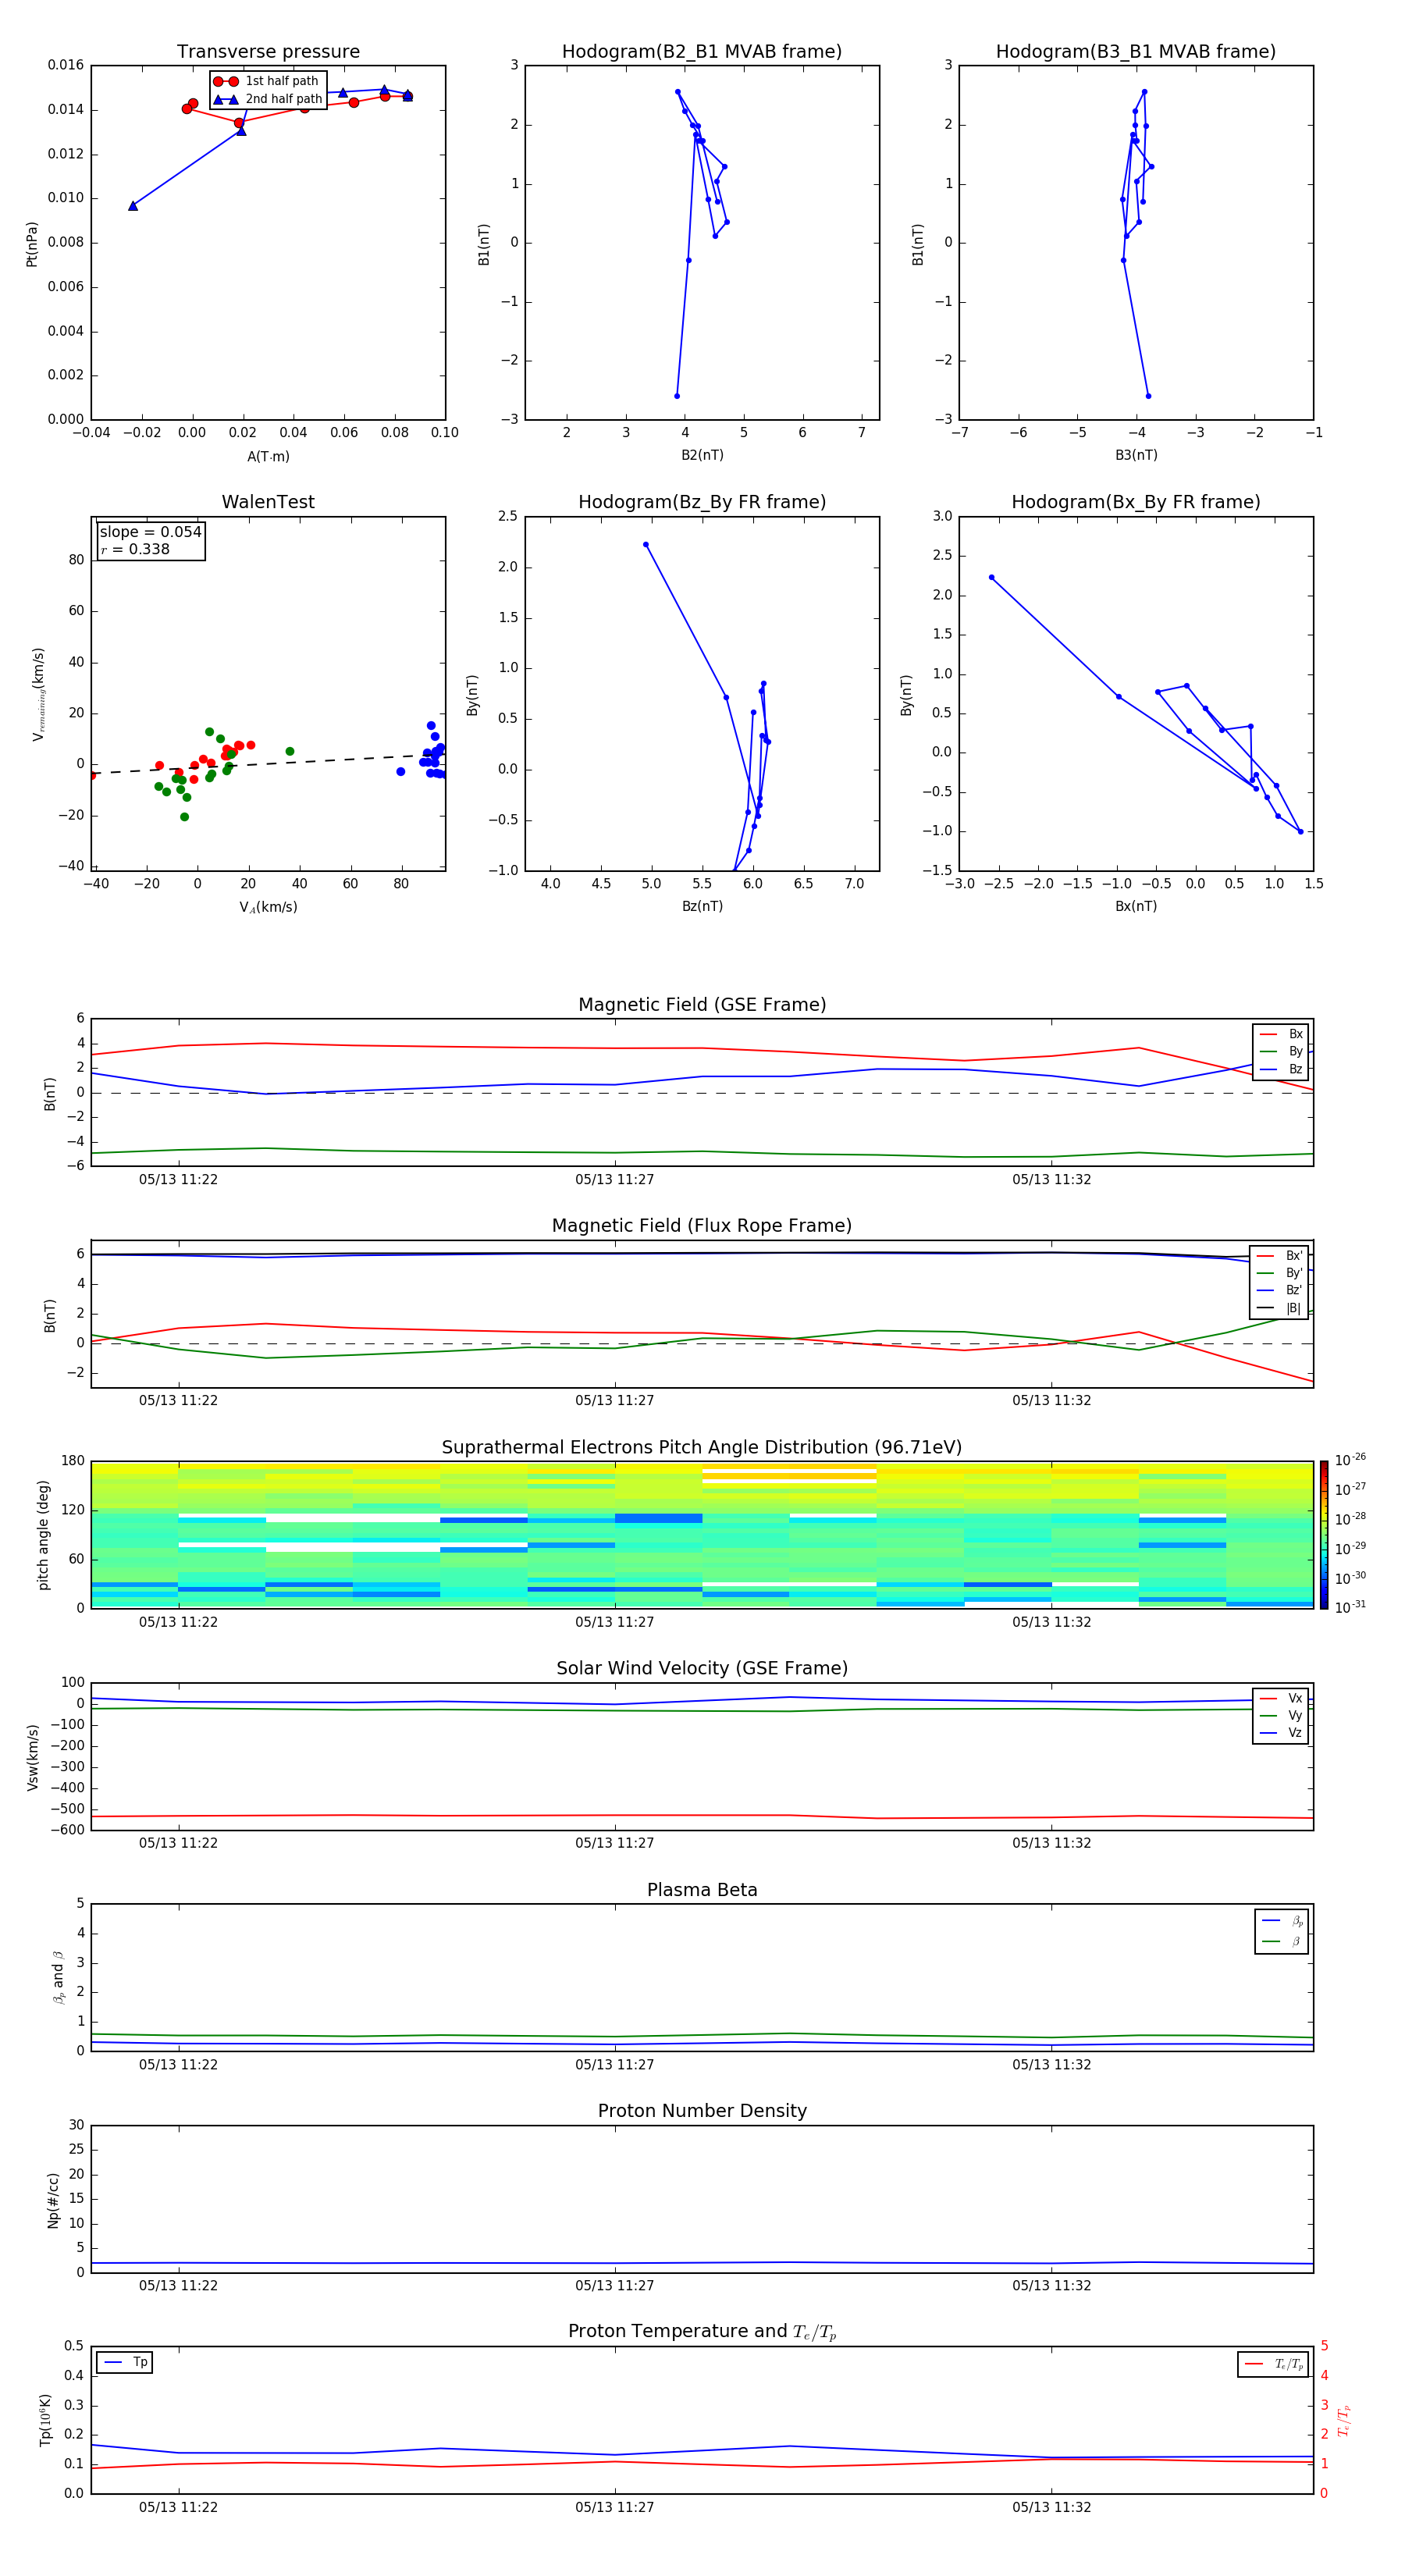1405x2576 pixels.
Task: Select the β entry in Plasma Beta legend
Action: pos(1282,1941)
